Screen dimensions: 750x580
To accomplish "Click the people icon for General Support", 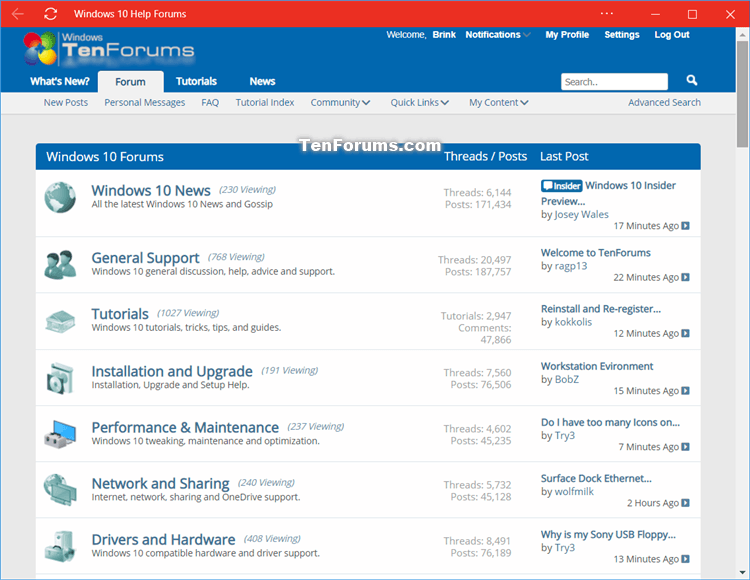I will 60,264.
